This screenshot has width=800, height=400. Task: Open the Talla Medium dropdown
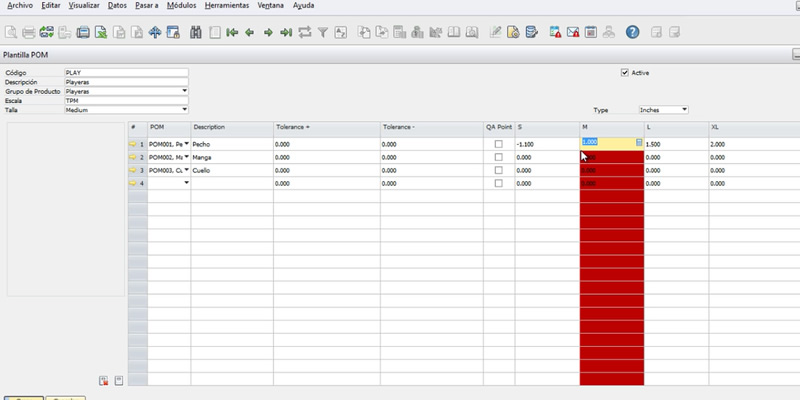click(x=184, y=110)
